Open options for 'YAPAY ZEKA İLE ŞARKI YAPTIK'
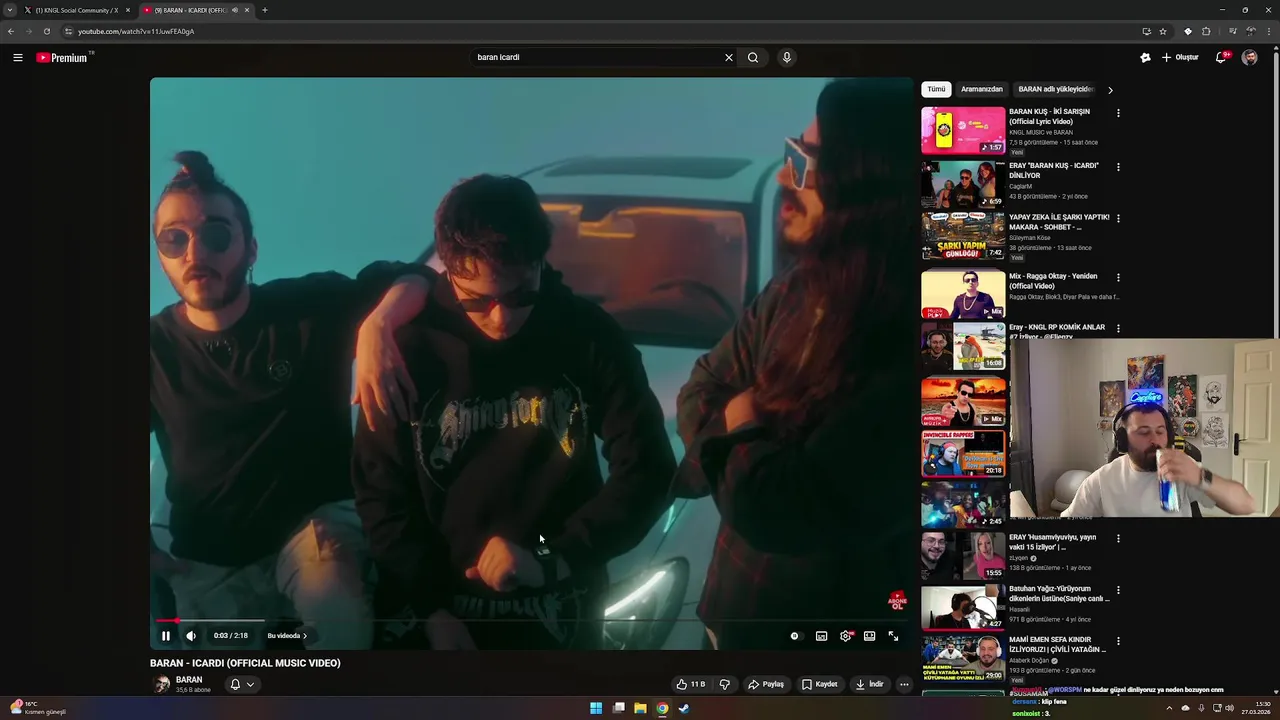This screenshot has width=1280, height=720. [x=1118, y=218]
